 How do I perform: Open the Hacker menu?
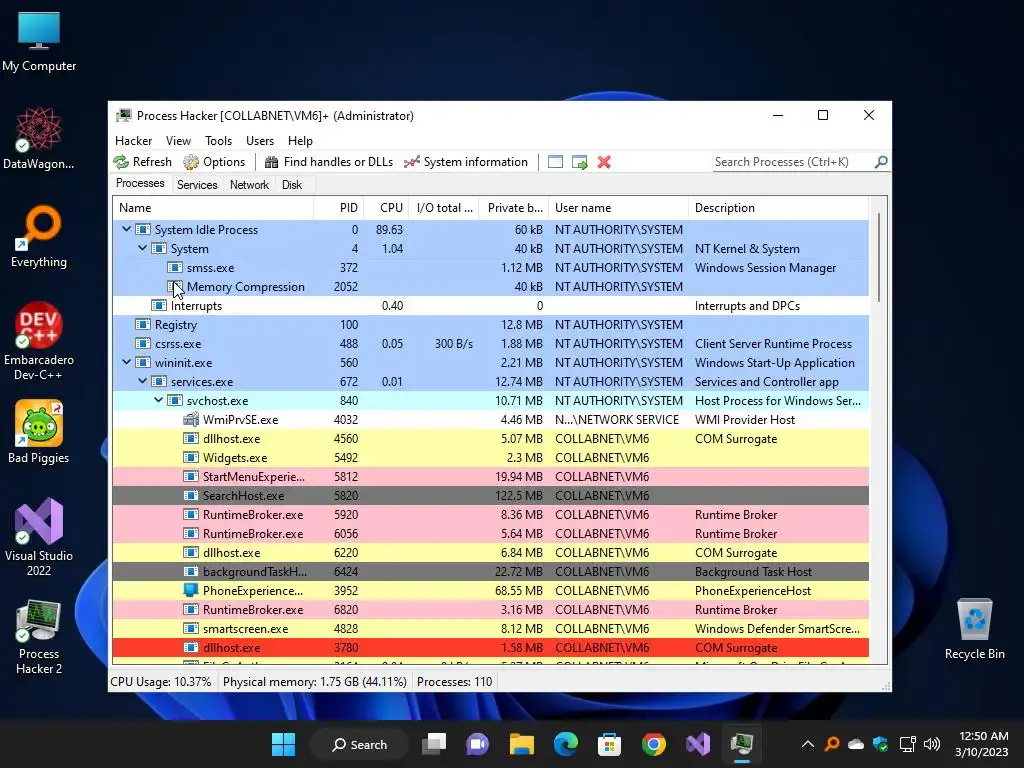coord(133,140)
